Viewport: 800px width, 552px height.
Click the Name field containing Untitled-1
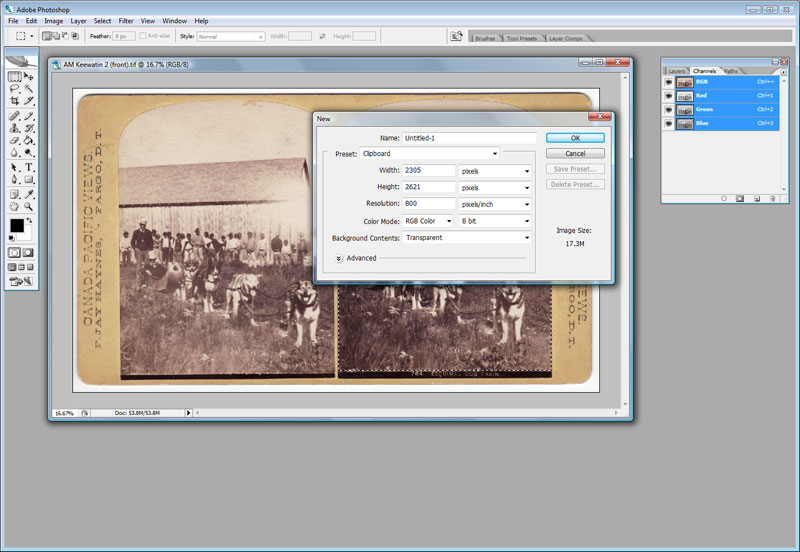(469, 138)
